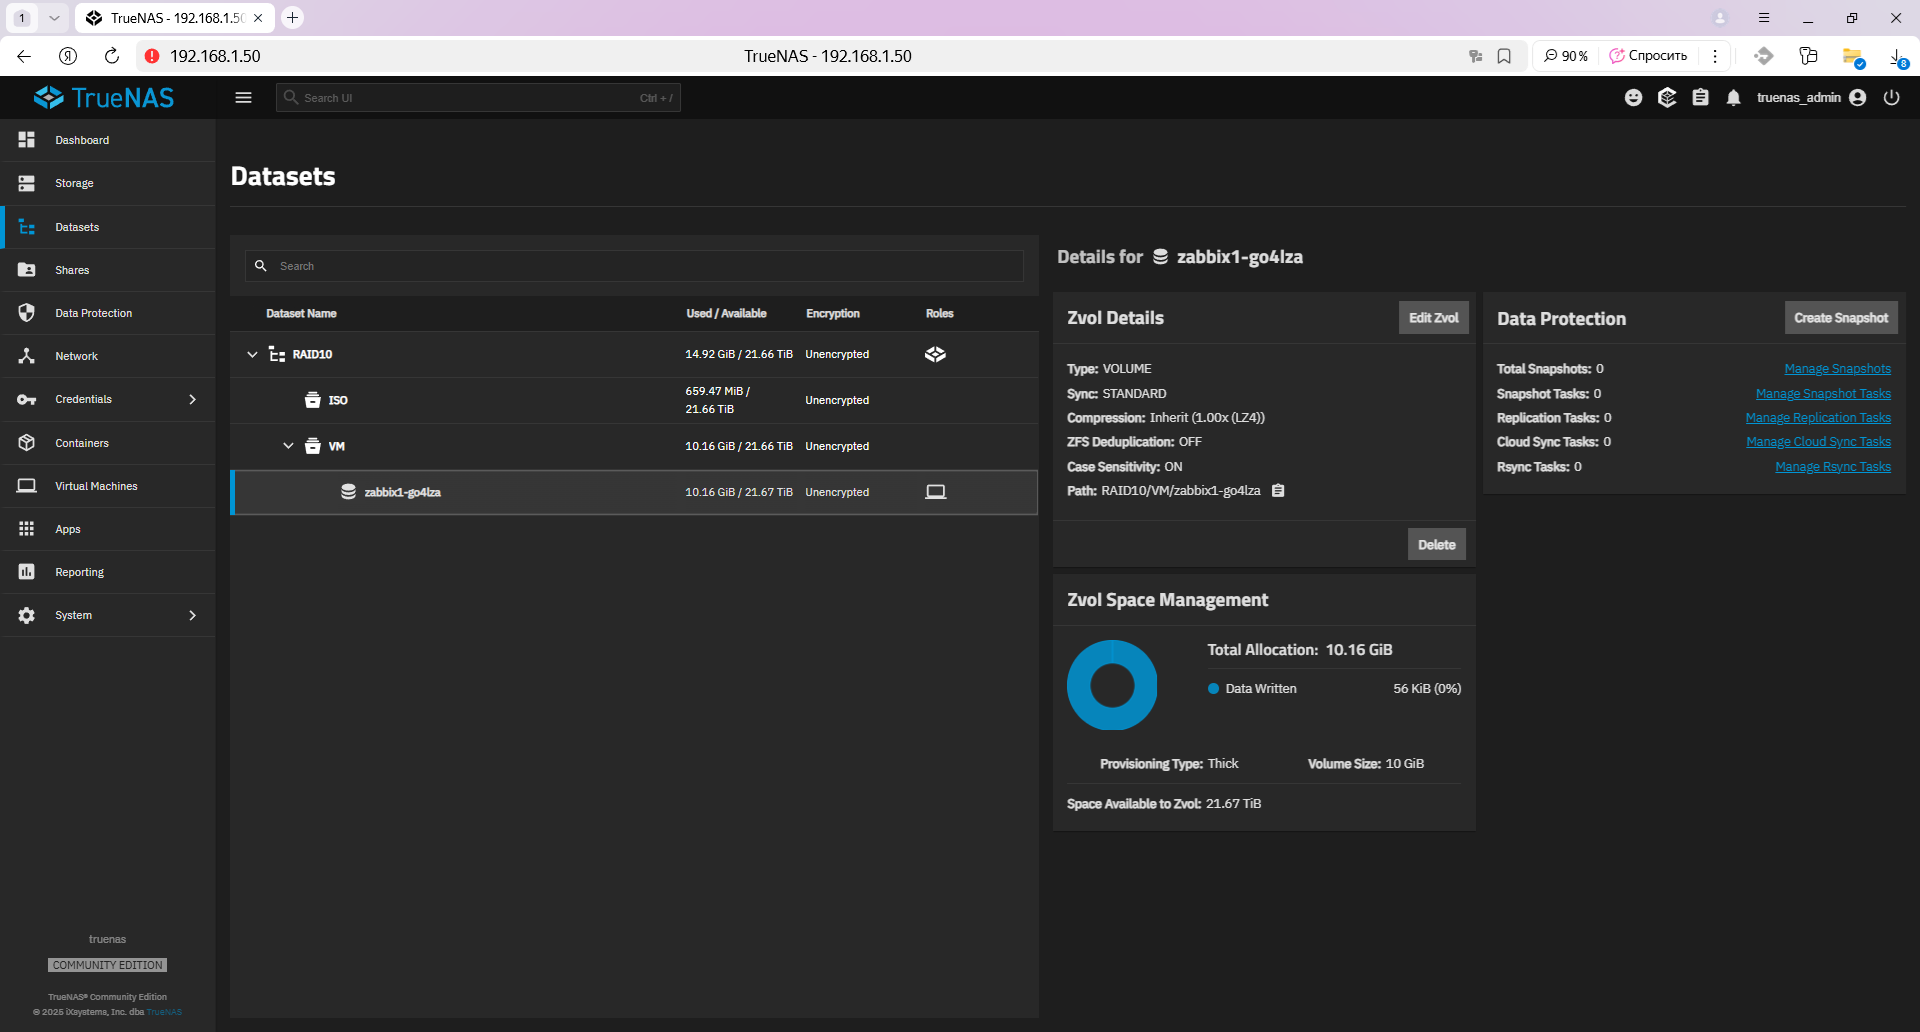The height and width of the screenshot is (1032, 1920).
Task: Click the RAID10 pool tree icon
Action: coord(277,354)
